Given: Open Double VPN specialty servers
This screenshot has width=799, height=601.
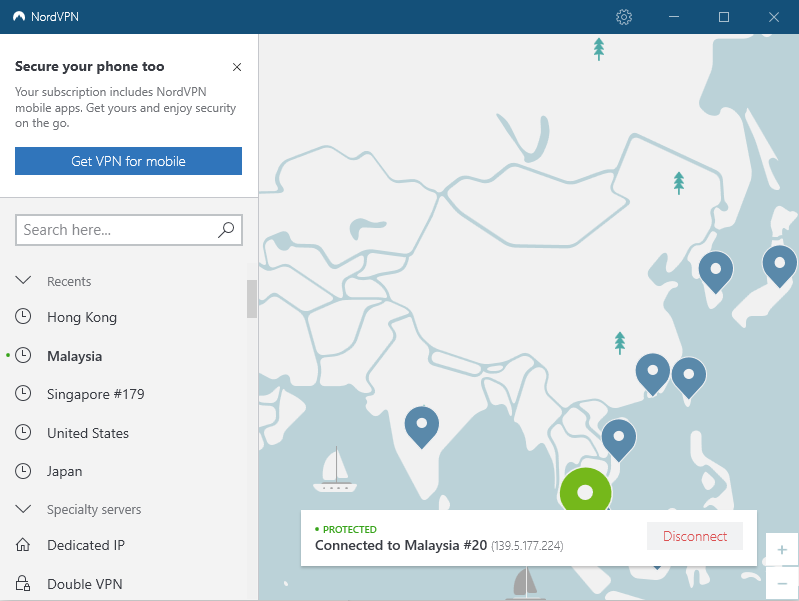Looking at the screenshot, I should (85, 584).
